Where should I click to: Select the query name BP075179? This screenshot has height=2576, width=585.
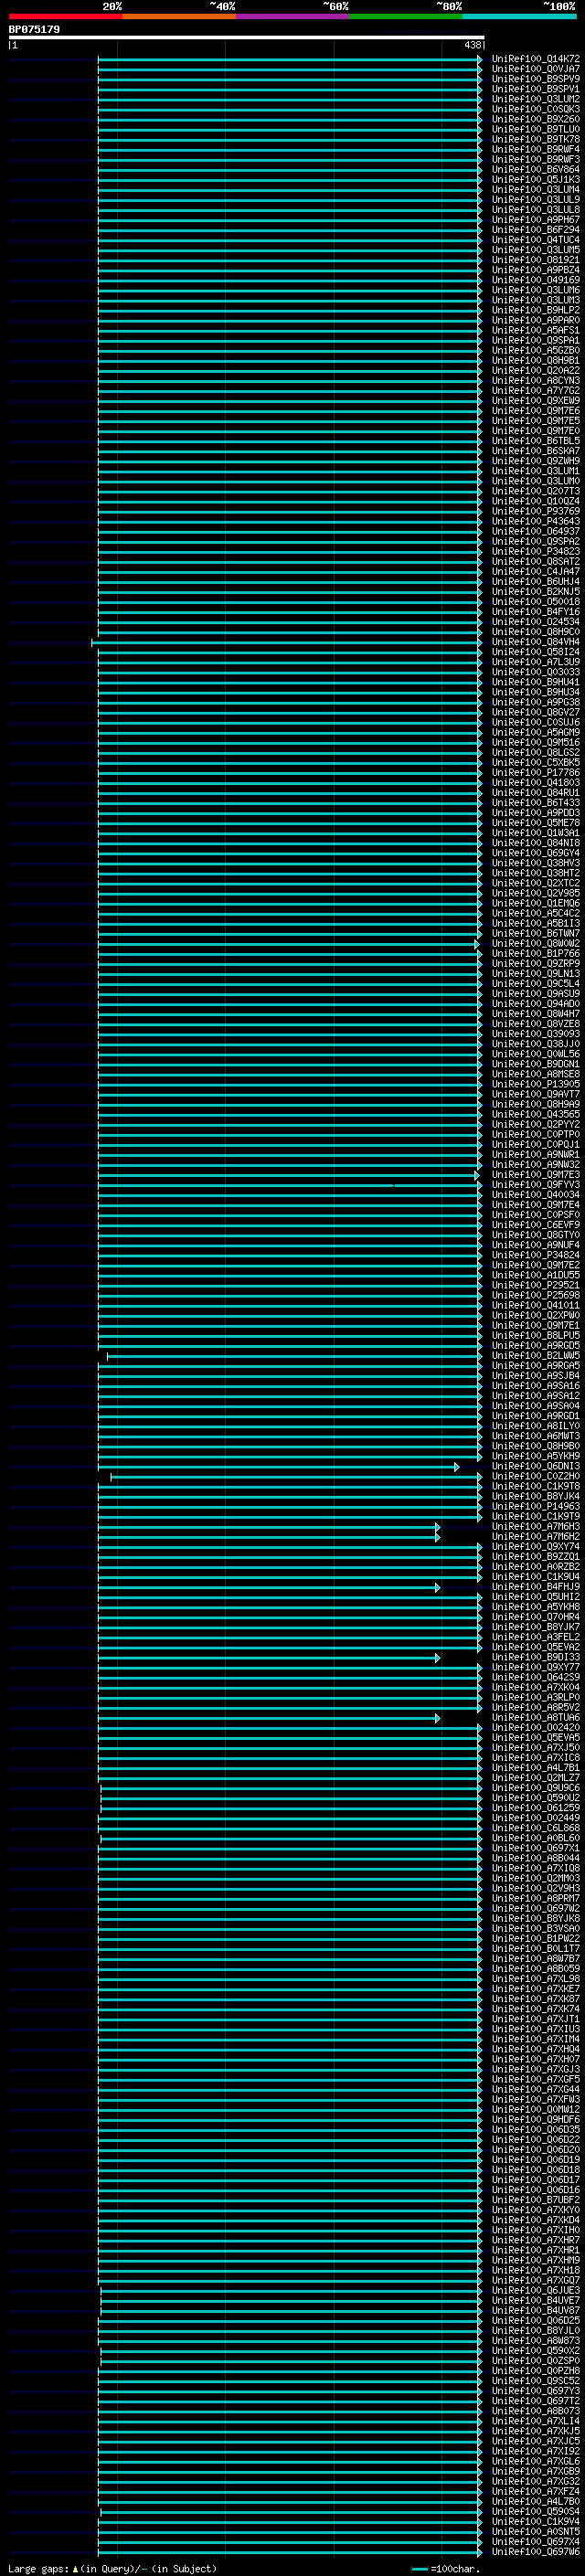pyautogui.click(x=34, y=29)
